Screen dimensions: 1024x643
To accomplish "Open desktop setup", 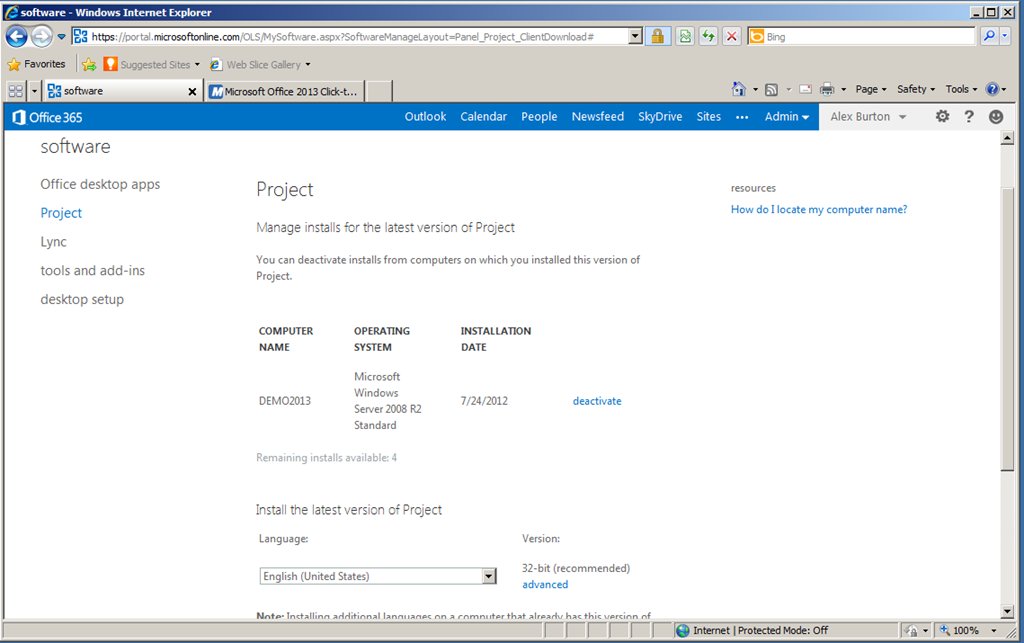I will 82,299.
